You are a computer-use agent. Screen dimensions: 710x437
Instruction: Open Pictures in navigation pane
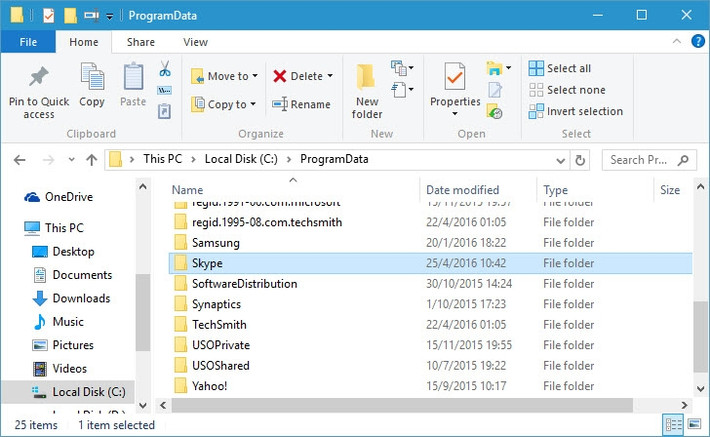(62, 345)
